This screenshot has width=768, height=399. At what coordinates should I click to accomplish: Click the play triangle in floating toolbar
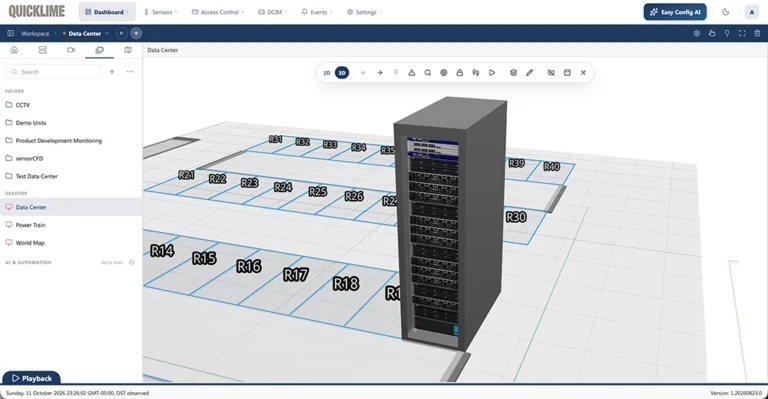click(x=492, y=73)
